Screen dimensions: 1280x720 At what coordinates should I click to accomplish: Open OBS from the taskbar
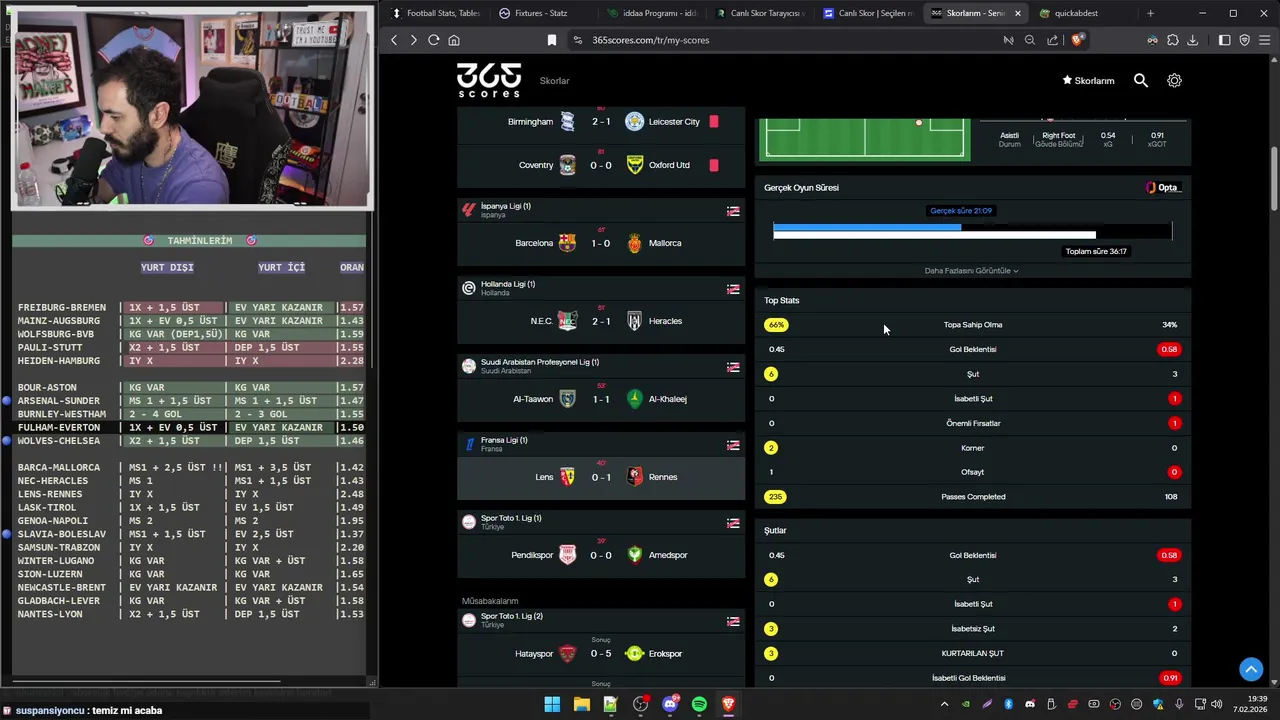(x=640, y=704)
